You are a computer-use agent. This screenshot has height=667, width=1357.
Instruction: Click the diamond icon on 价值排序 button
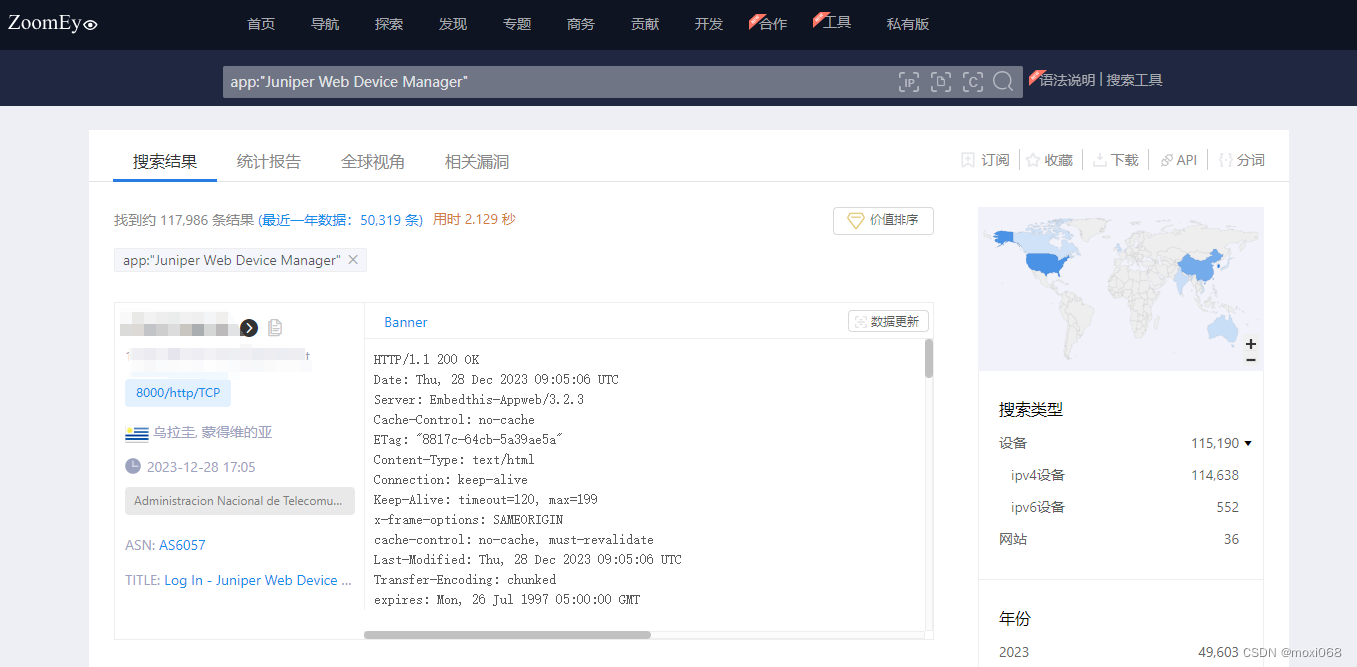(x=855, y=220)
